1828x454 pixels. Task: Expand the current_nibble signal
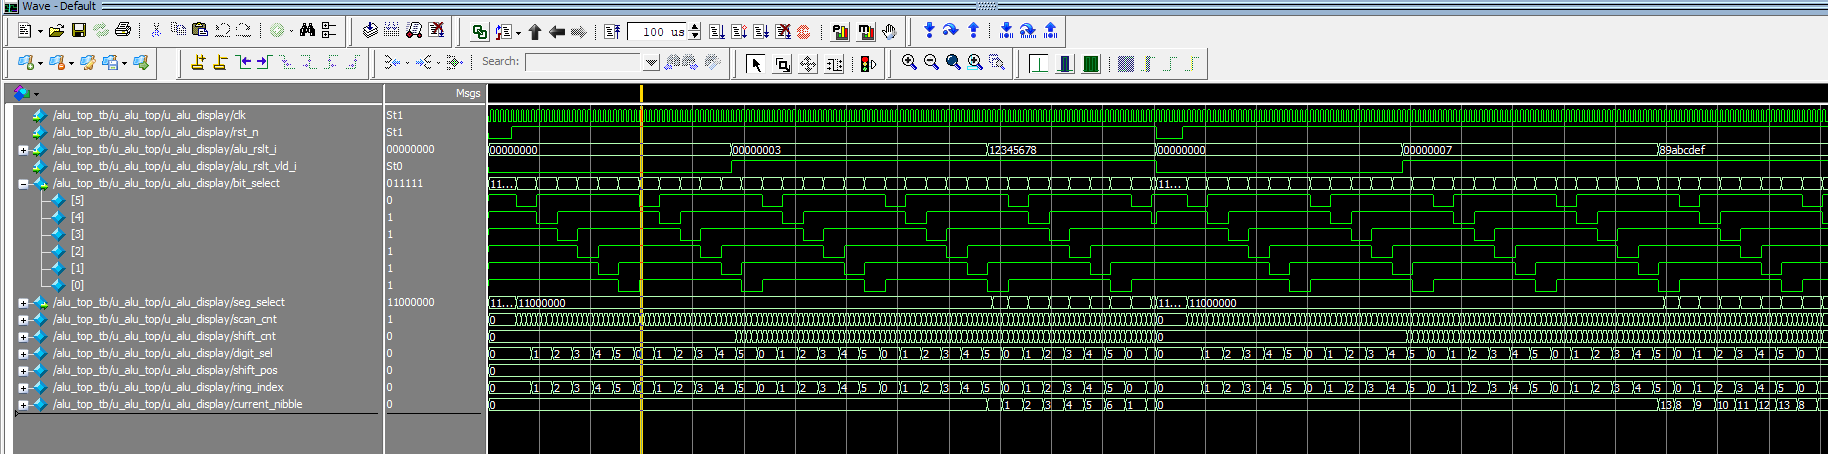point(23,405)
